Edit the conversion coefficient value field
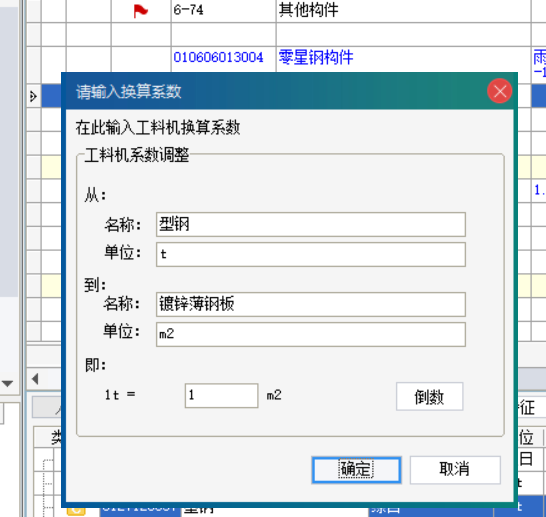Screen dimensions: 546x517 [221, 395]
